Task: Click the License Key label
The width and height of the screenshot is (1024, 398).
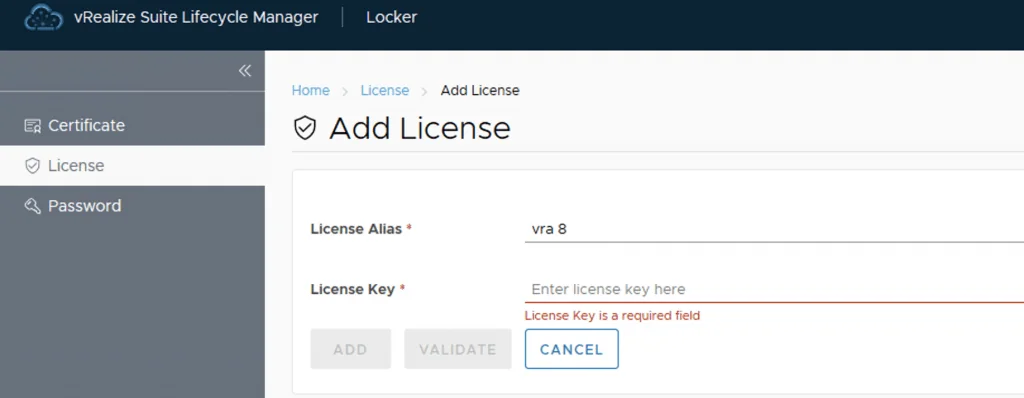Action: coord(353,290)
